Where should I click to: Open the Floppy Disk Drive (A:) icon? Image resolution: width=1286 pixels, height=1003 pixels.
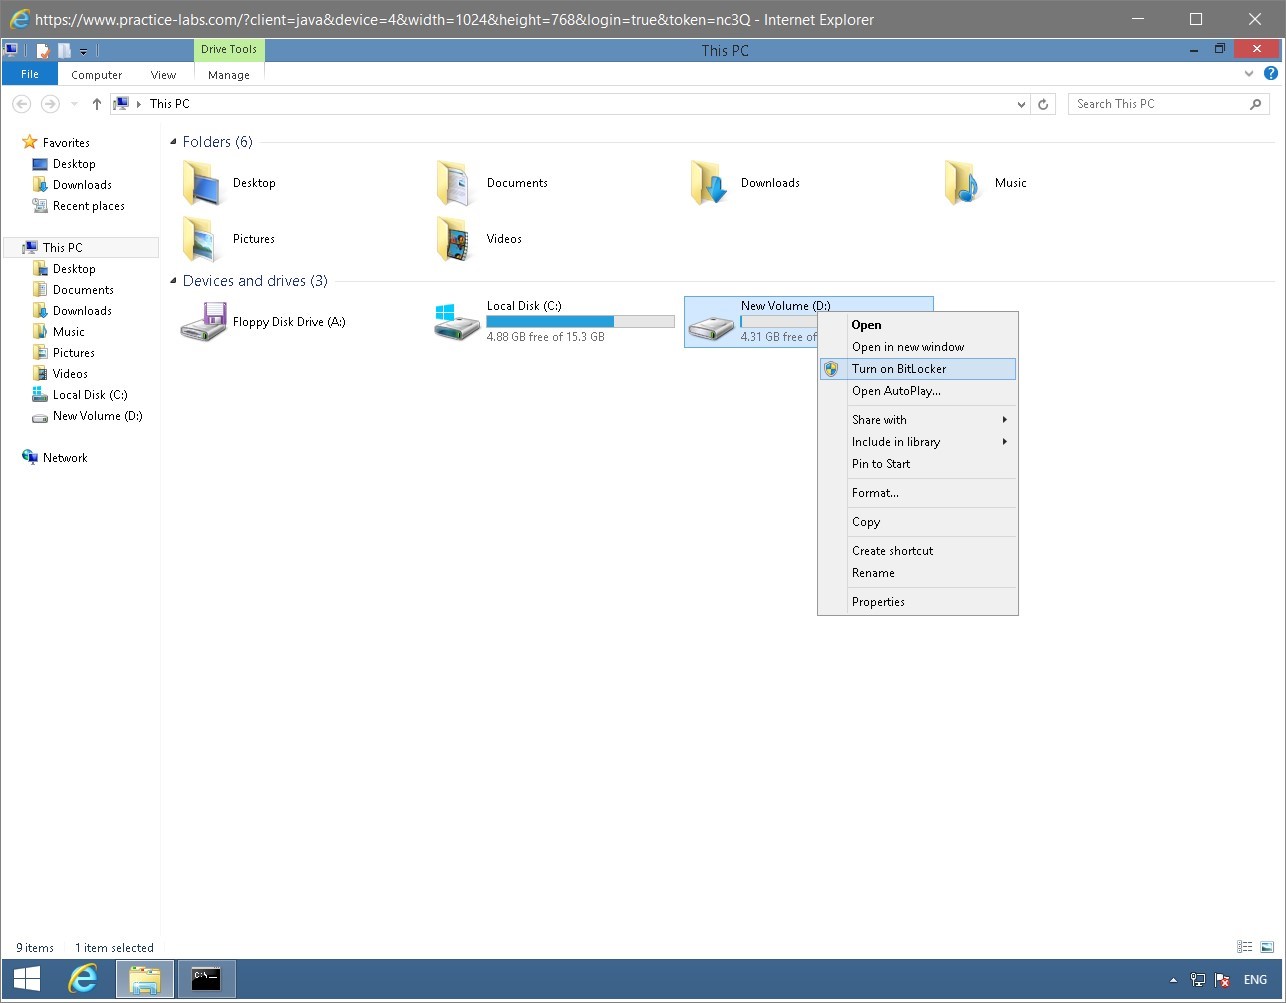coord(203,321)
